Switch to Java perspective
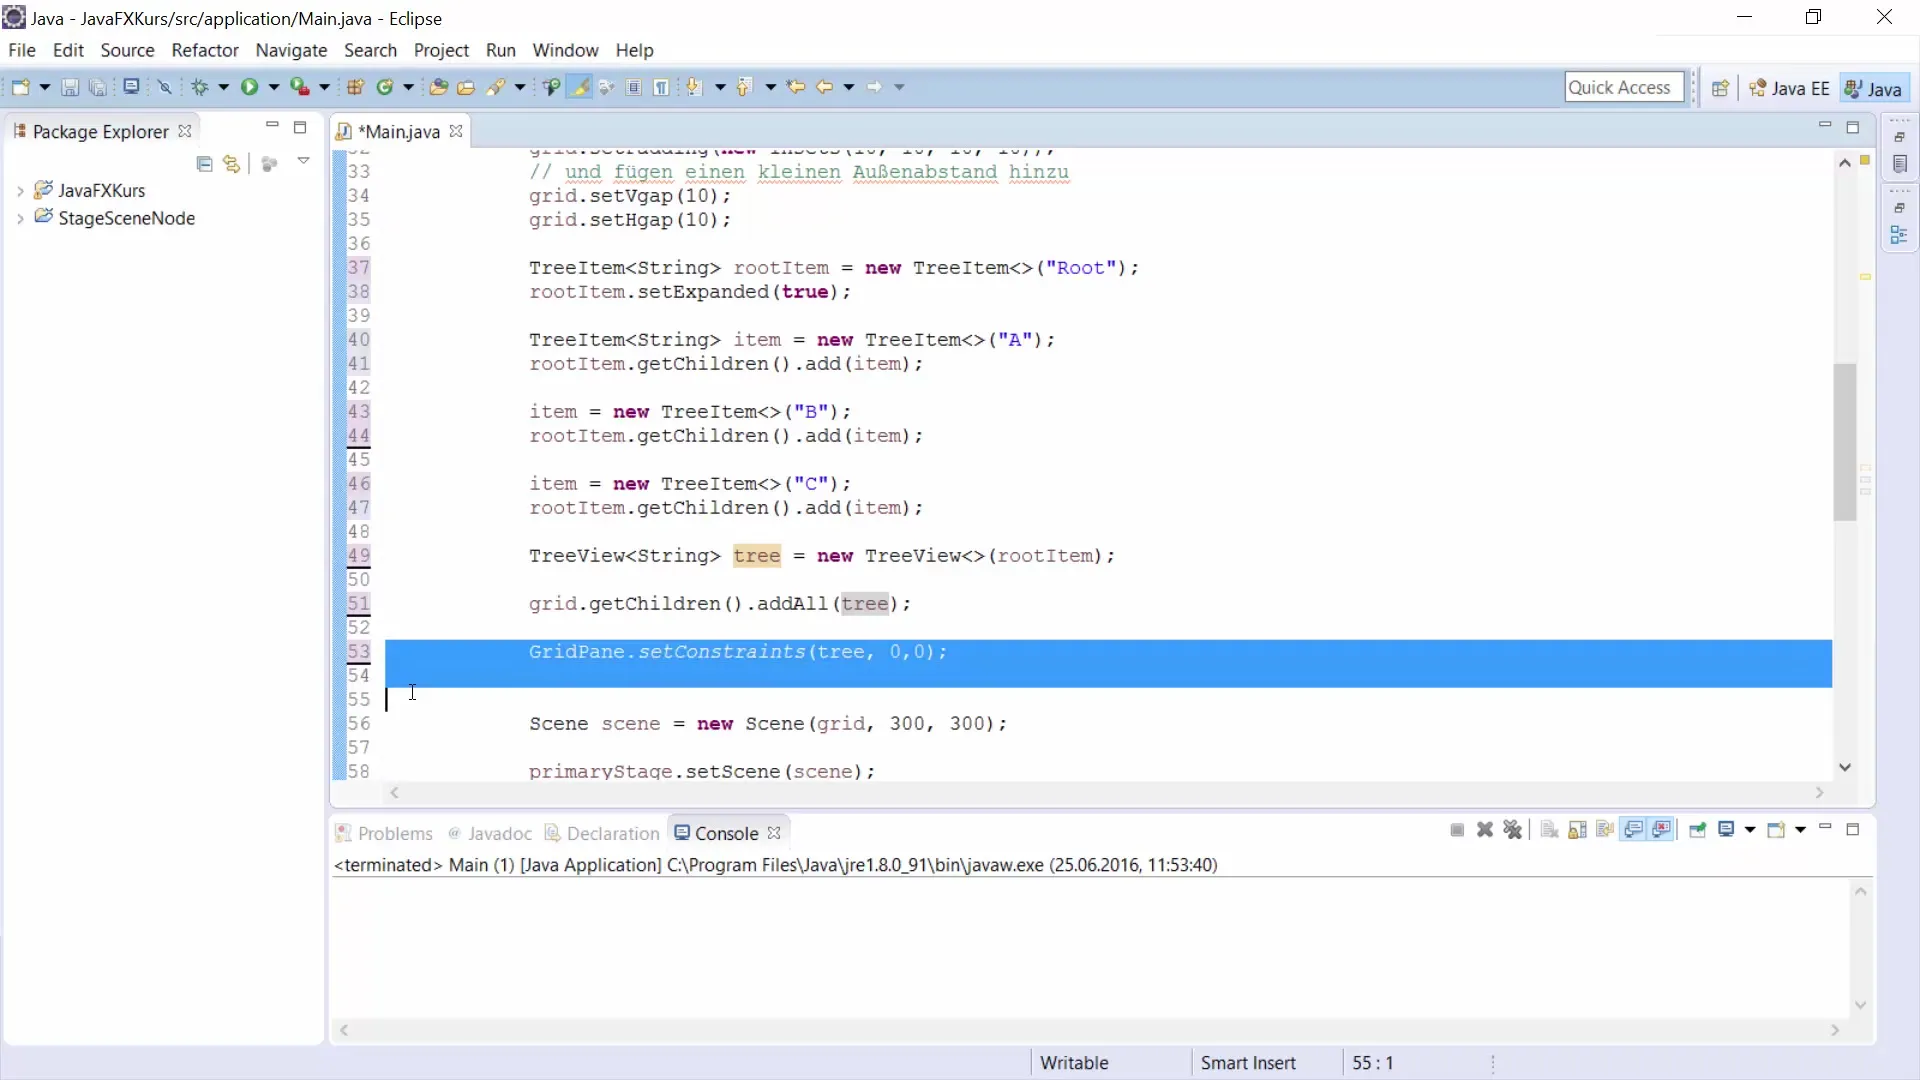The height and width of the screenshot is (1080, 1920). click(1874, 88)
